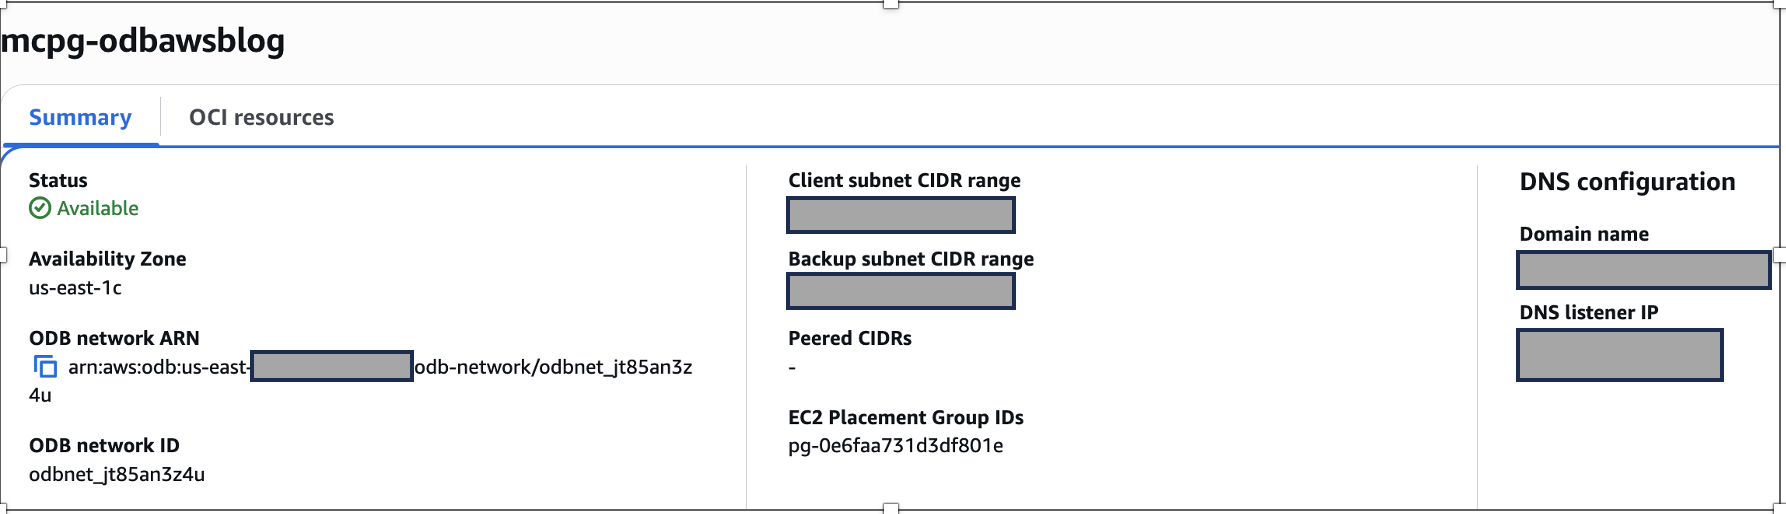Viewport: 1786px width, 514px height.
Task: Click the redacted Domain name box
Action: coord(1643,270)
